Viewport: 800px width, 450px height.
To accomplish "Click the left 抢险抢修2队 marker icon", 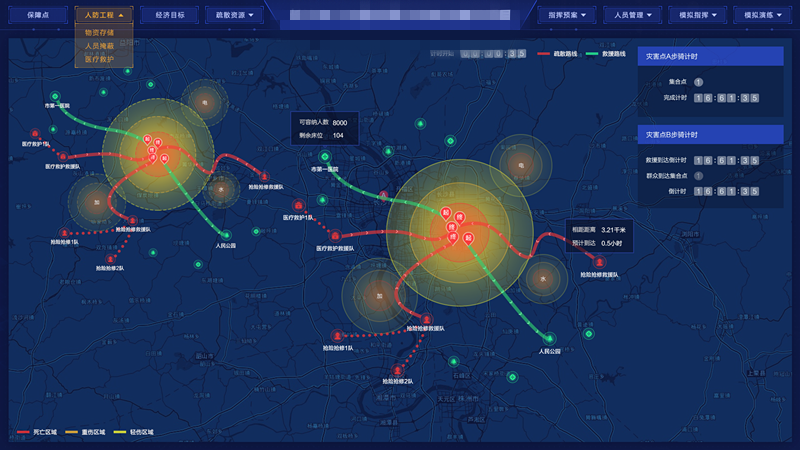I will click(110, 257).
